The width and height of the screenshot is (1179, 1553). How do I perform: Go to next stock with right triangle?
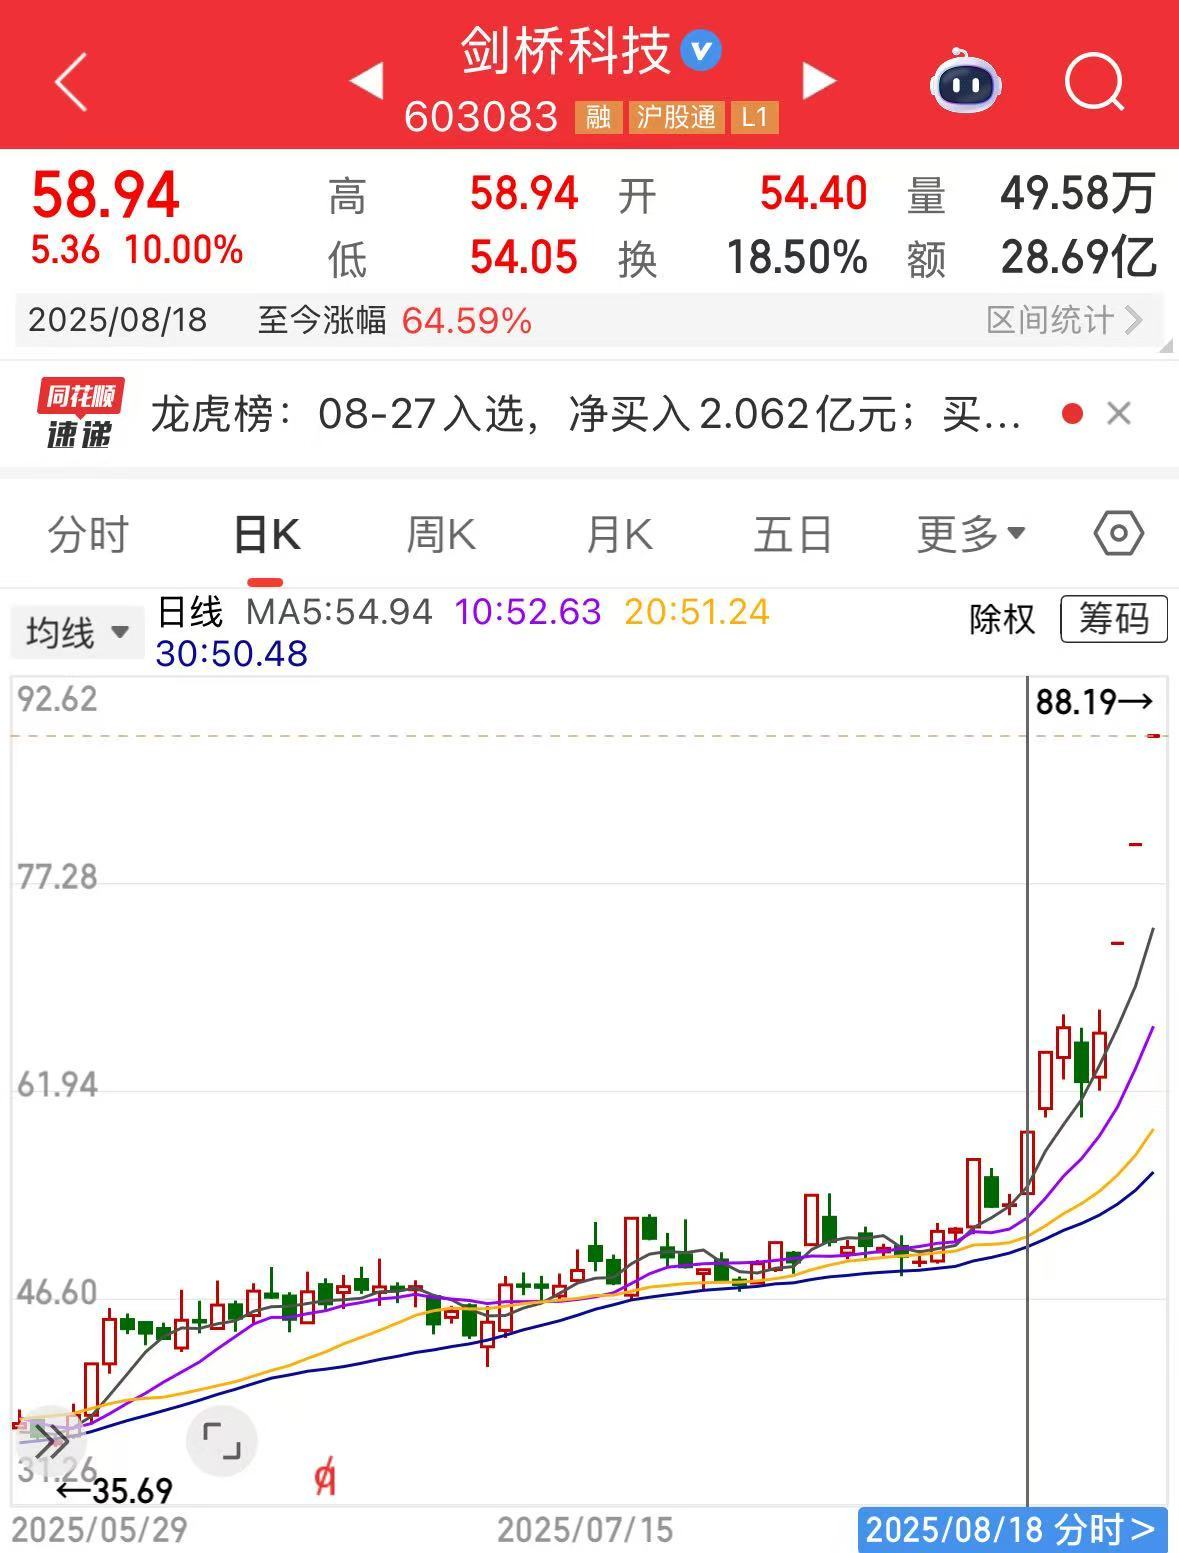click(819, 81)
